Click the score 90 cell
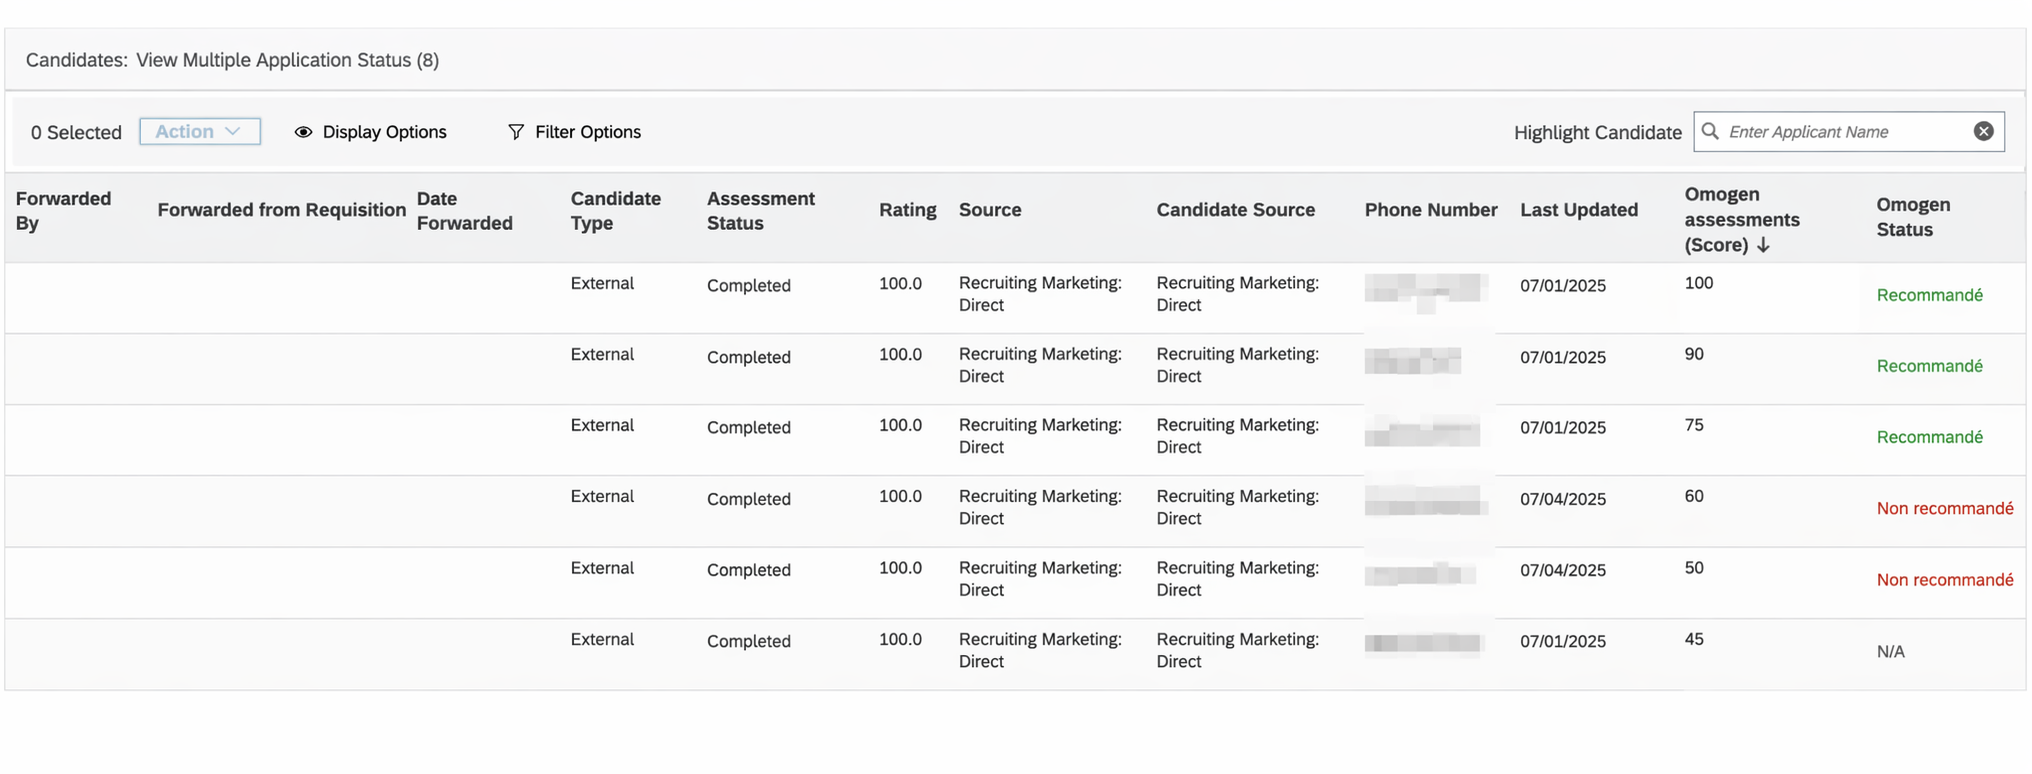 (1693, 354)
